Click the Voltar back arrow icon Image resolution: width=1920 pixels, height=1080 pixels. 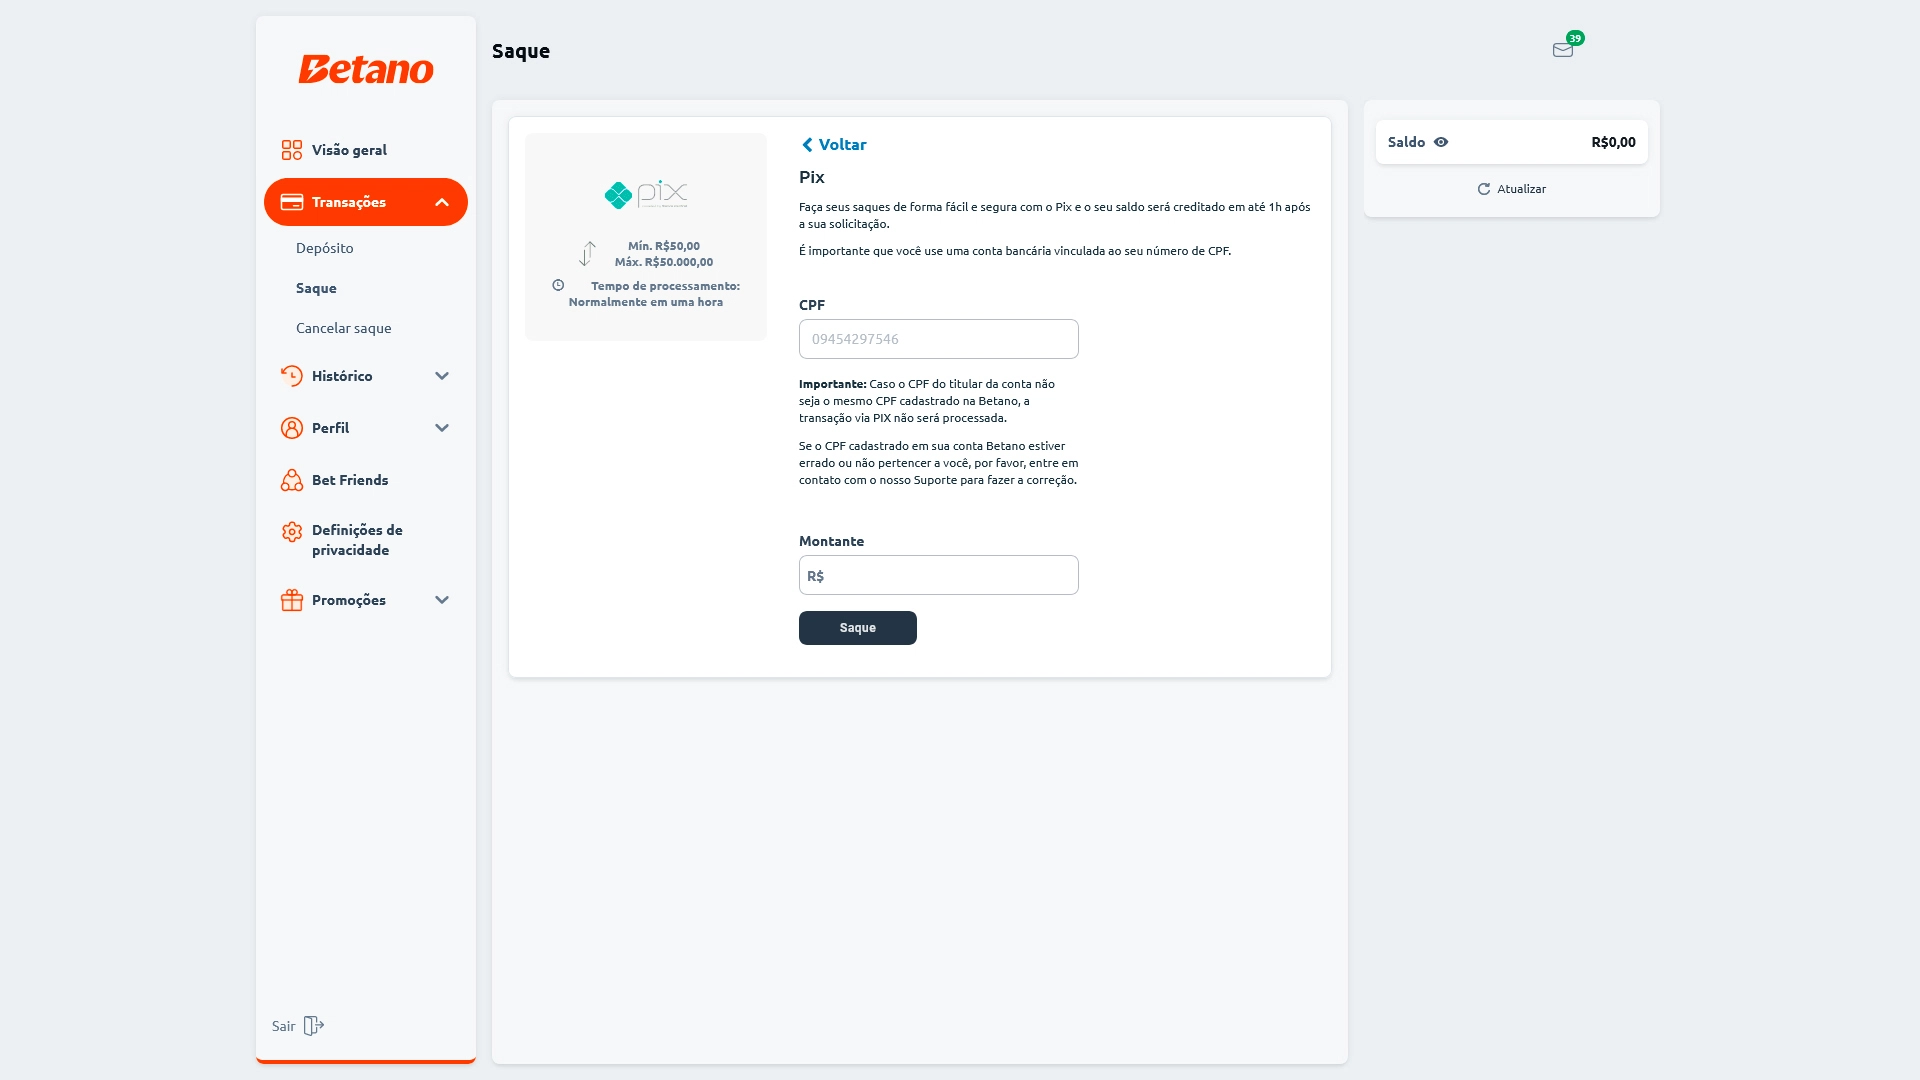[x=807, y=145]
